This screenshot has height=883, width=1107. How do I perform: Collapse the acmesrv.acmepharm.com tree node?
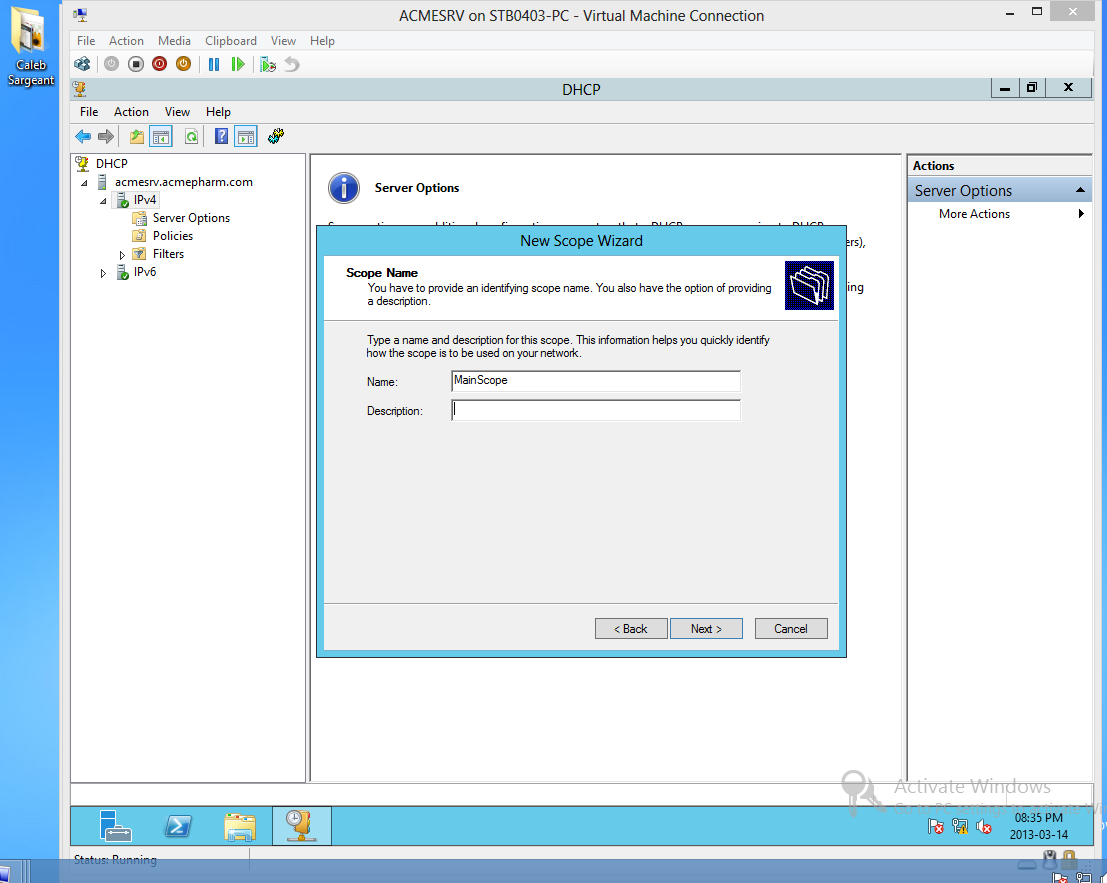tap(85, 183)
